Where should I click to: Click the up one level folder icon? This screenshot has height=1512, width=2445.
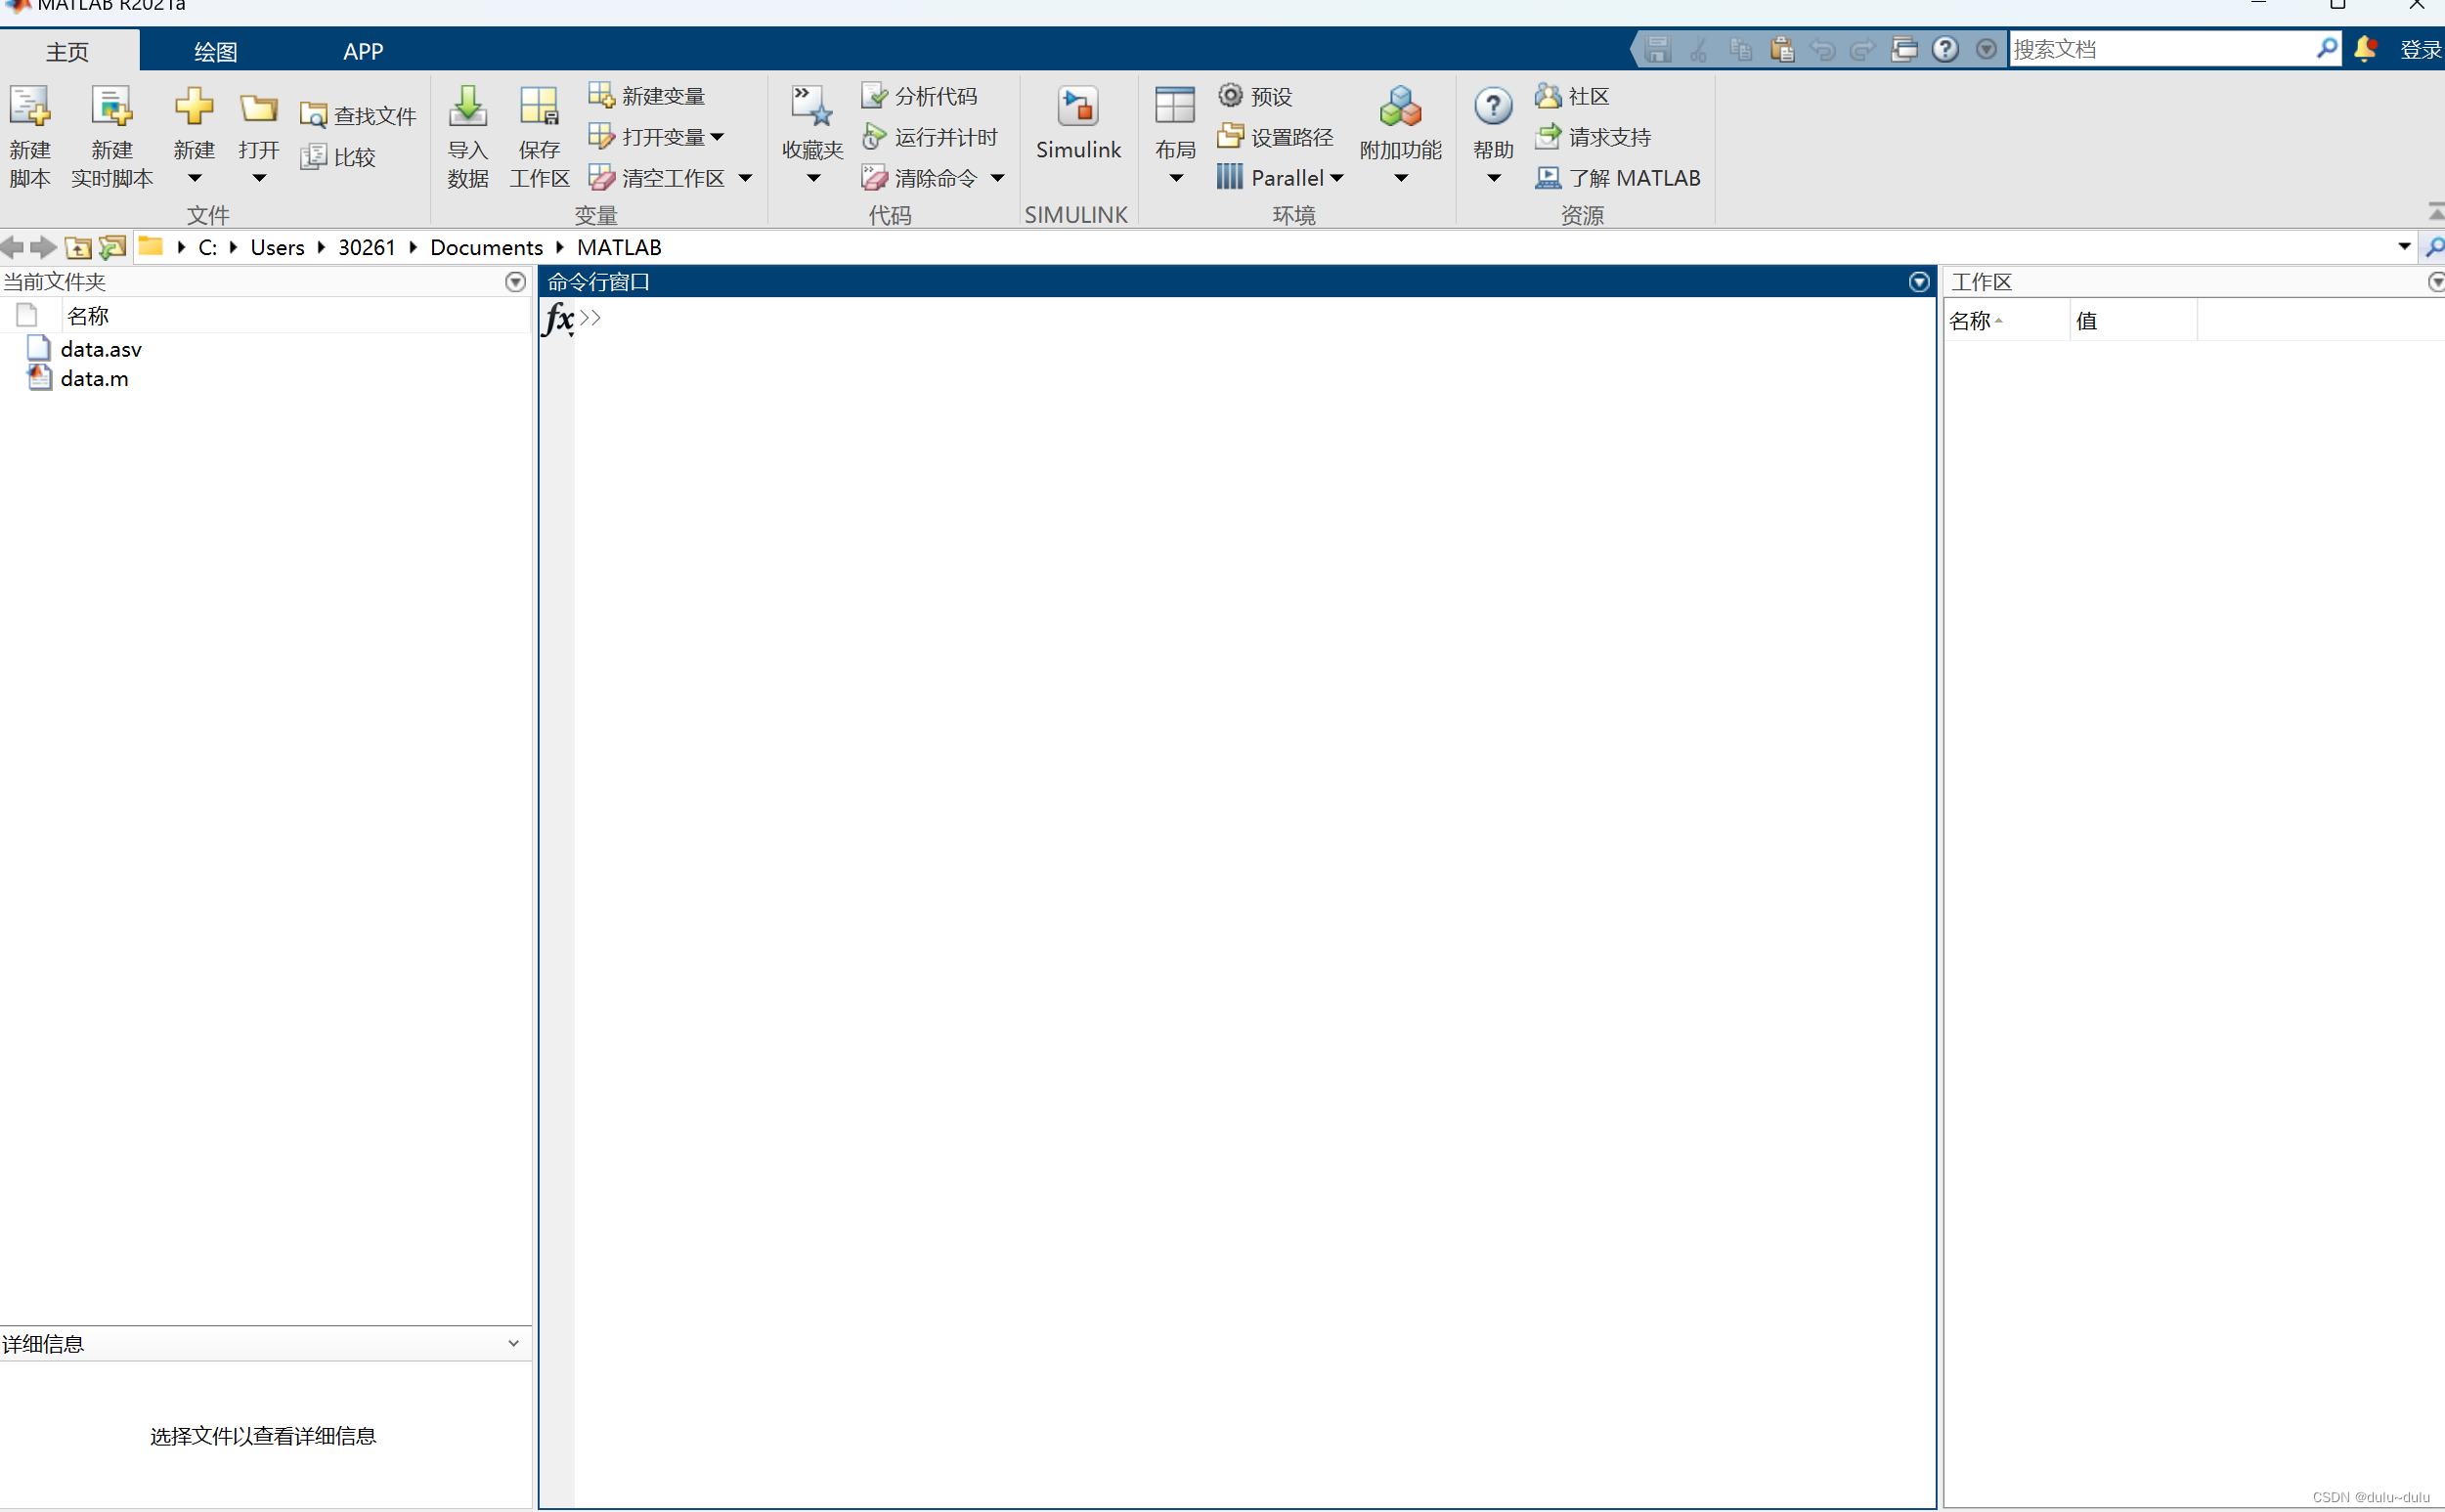(x=78, y=247)
